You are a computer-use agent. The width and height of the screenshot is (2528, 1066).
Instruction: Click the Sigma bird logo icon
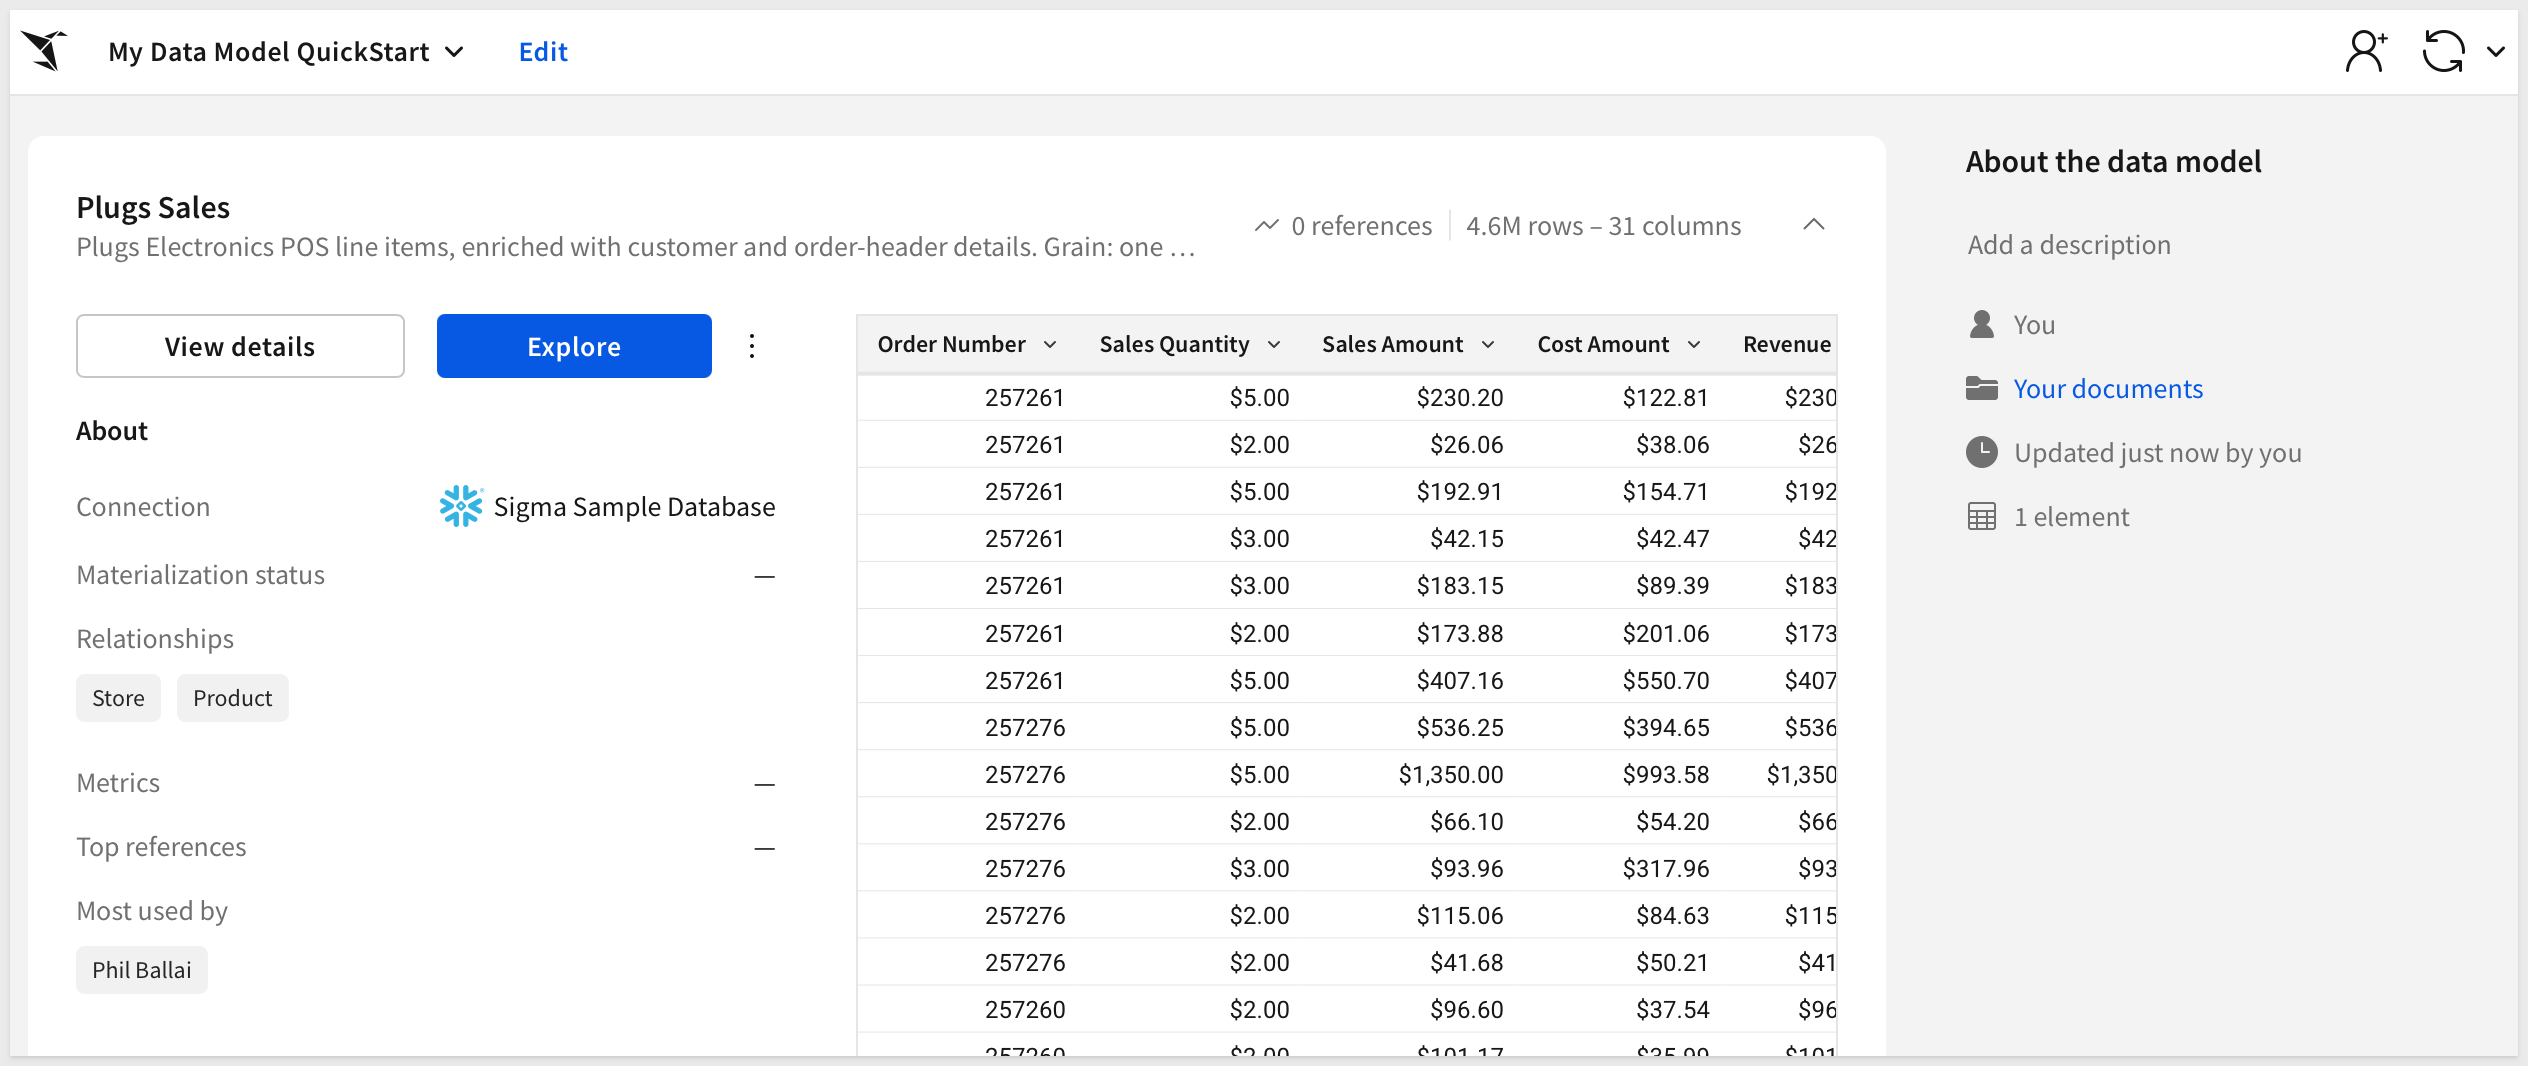pos(45,51)
